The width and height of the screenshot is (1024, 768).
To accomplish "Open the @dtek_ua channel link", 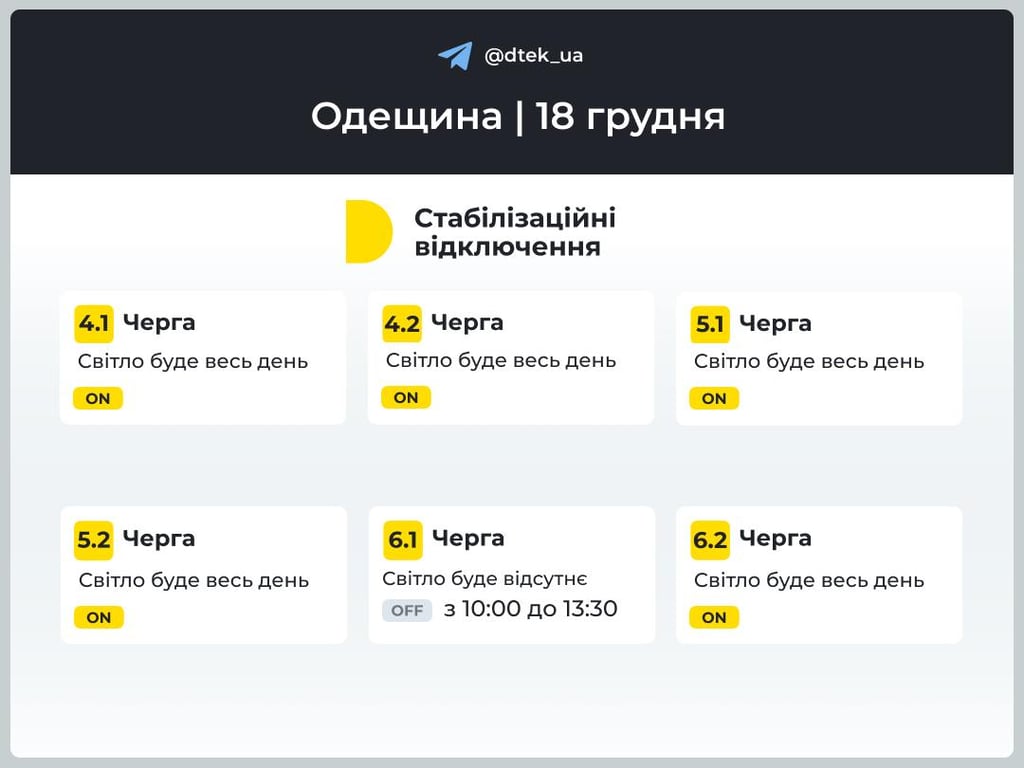I will [534, 56].
